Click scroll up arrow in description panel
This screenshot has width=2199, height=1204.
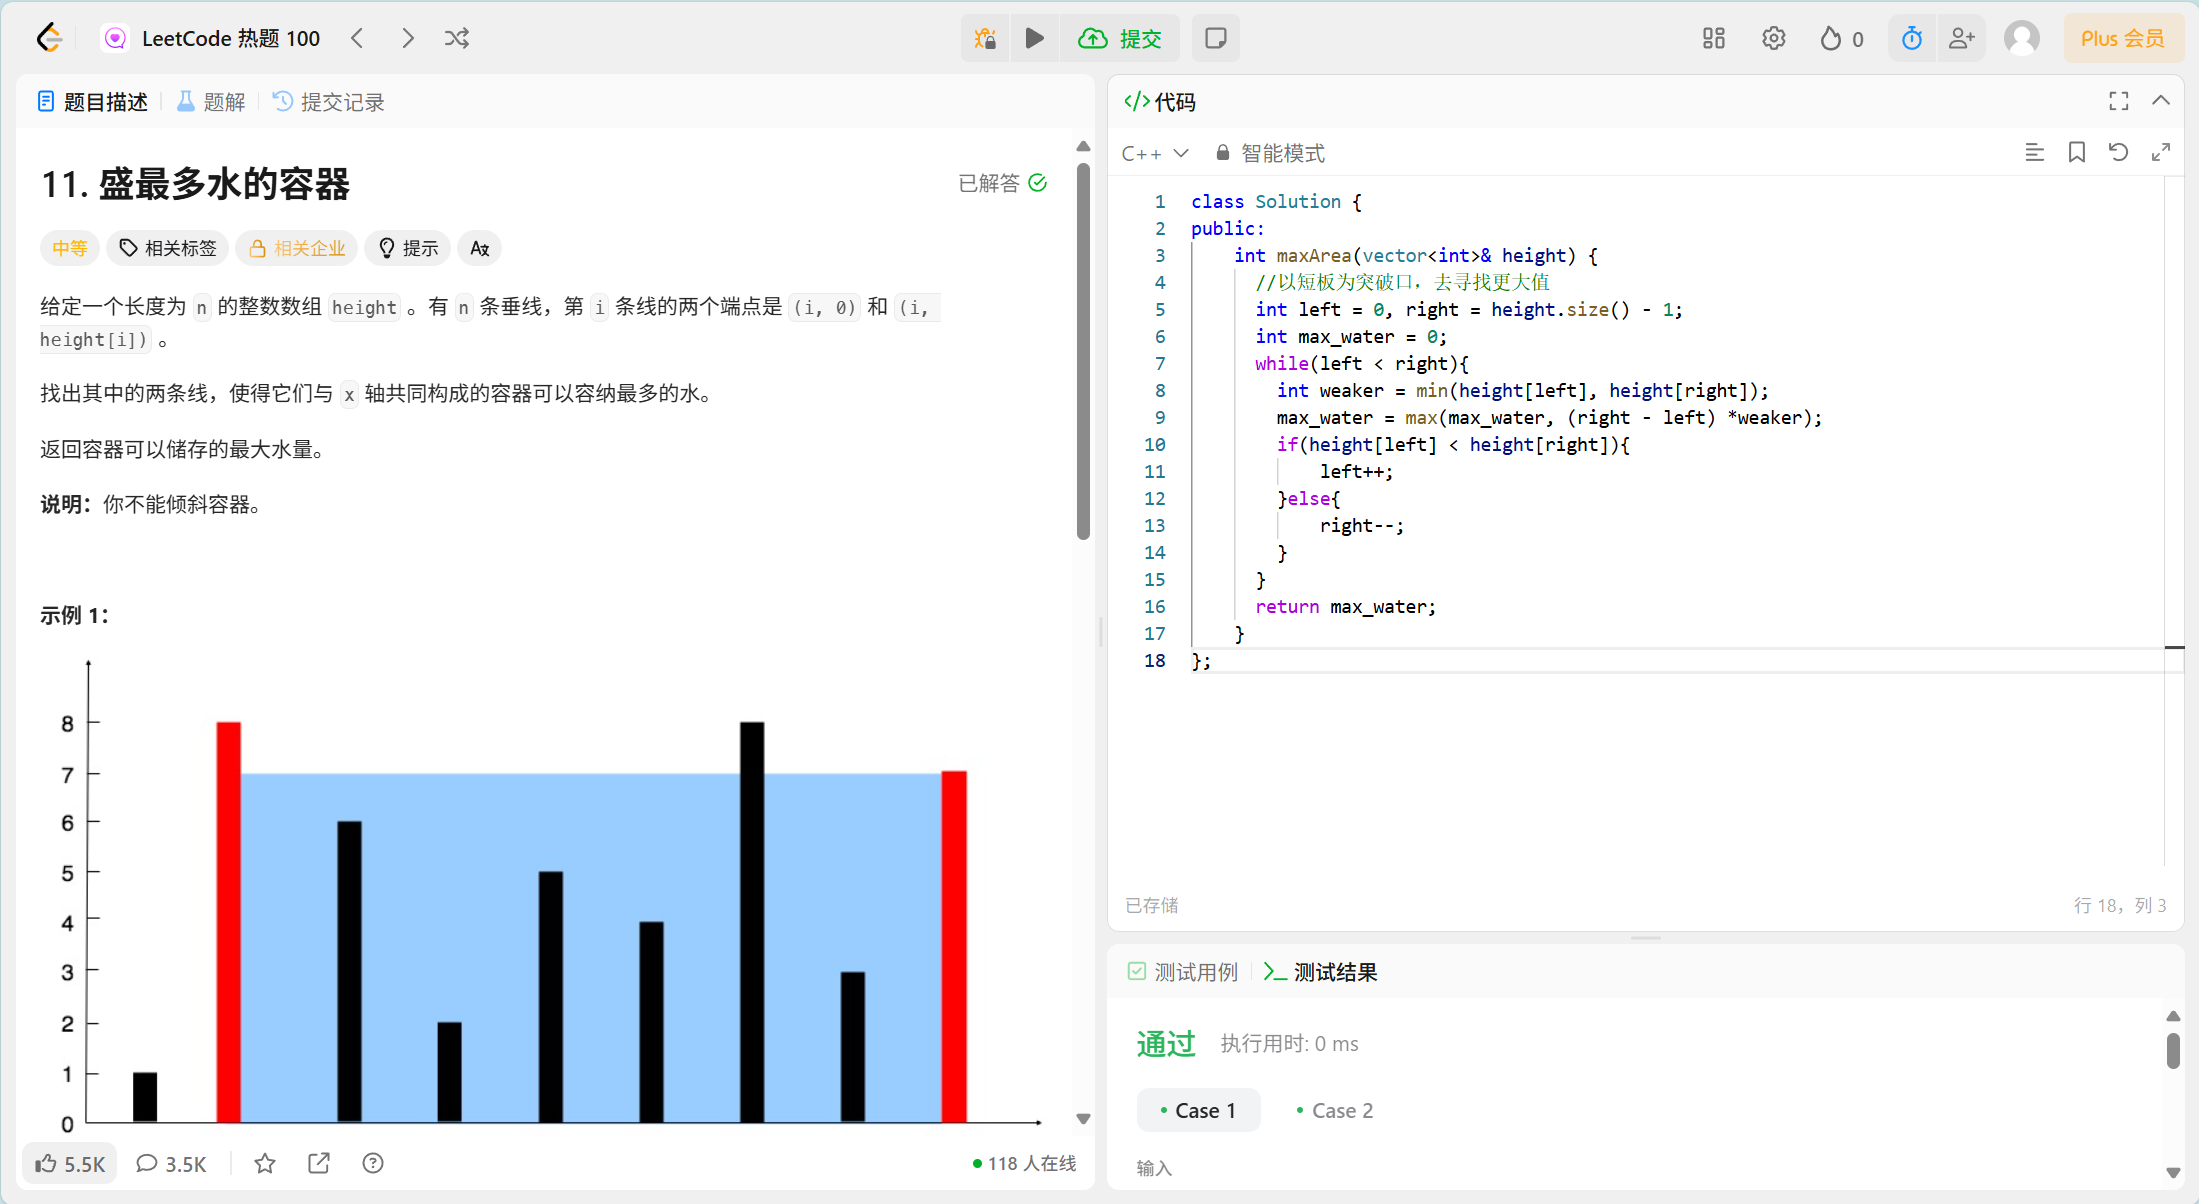[x=1083, y=146]
